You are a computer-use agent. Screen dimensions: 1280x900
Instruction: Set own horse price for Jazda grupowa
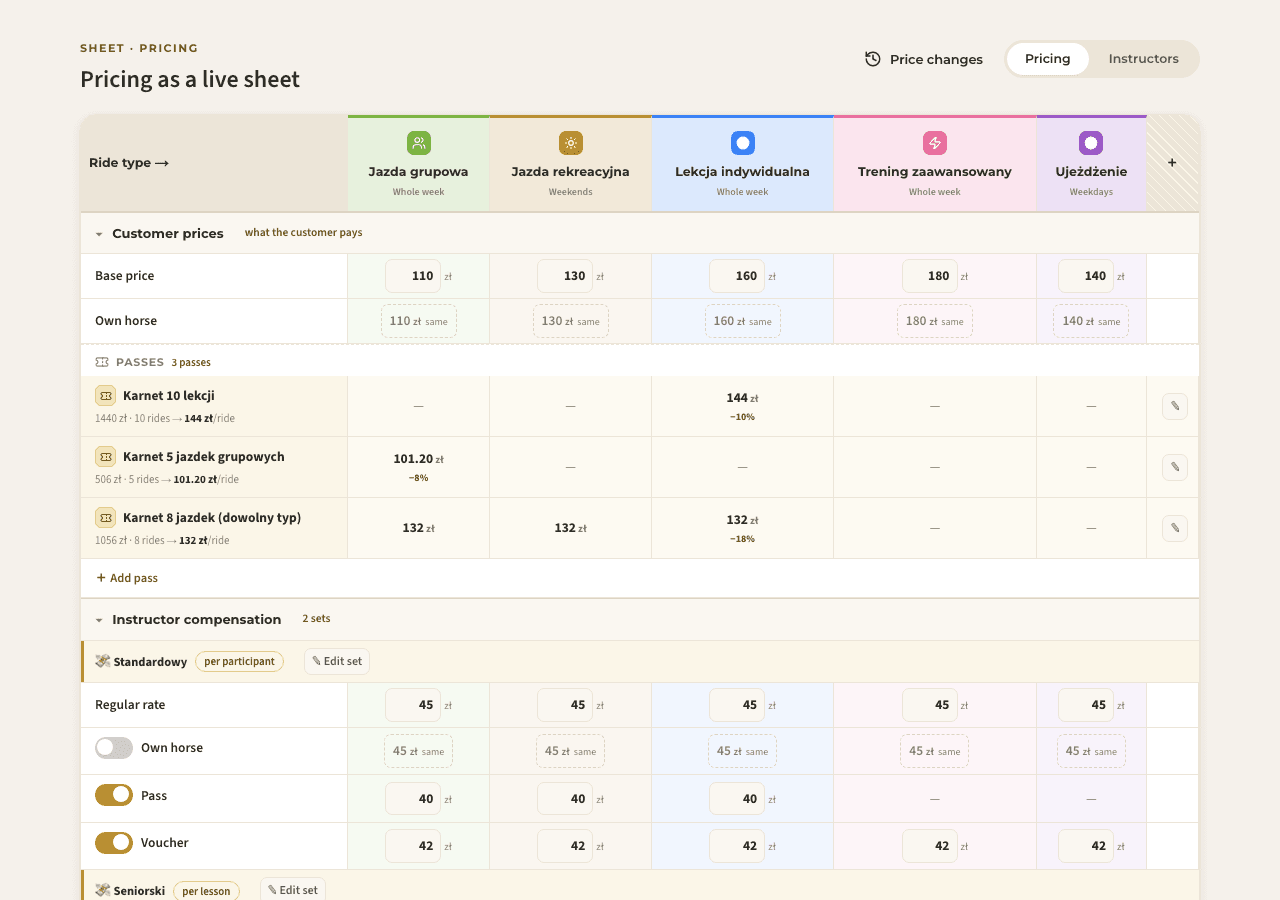click(x=419, y=321)
